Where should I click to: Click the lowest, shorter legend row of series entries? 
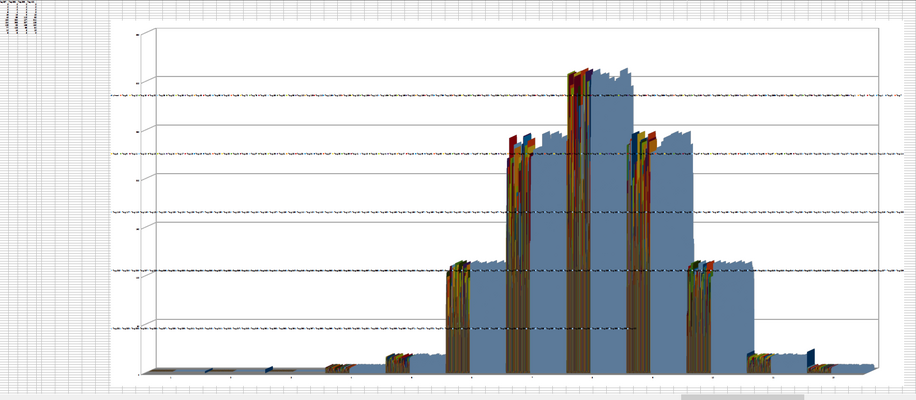(x=373, y=329)
